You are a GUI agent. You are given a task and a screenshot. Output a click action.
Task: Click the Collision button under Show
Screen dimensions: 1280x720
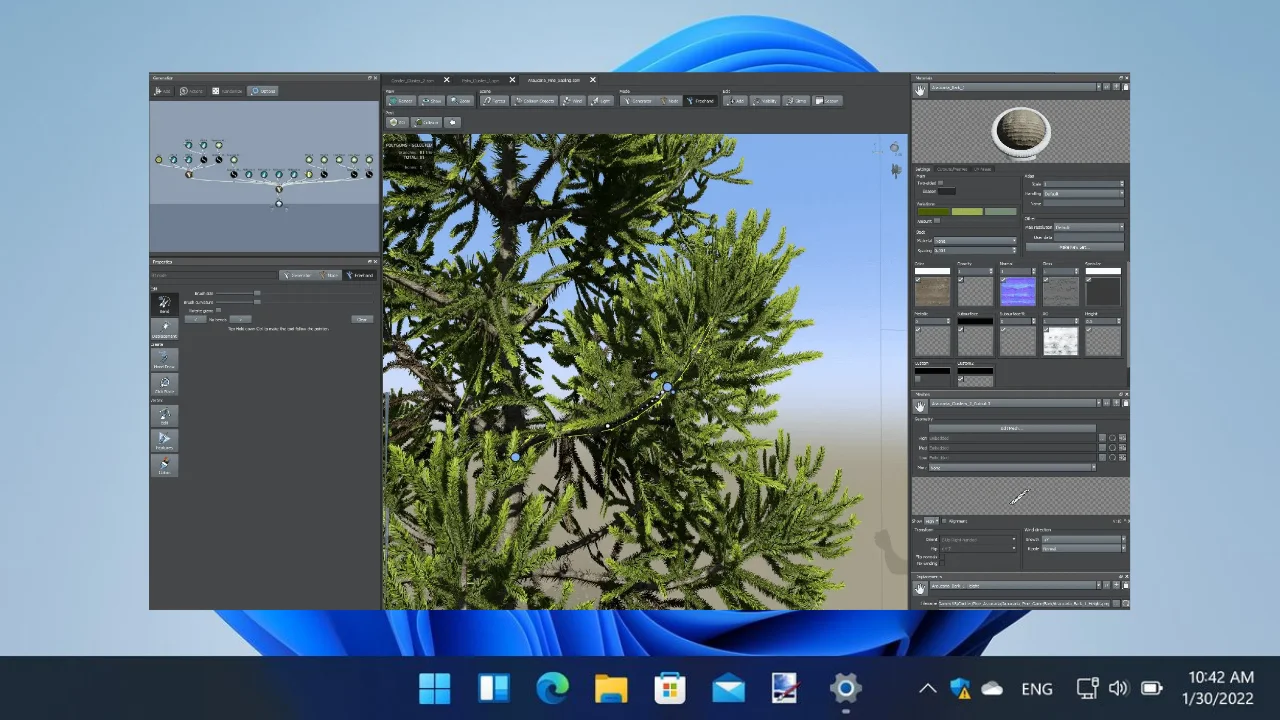426,122
